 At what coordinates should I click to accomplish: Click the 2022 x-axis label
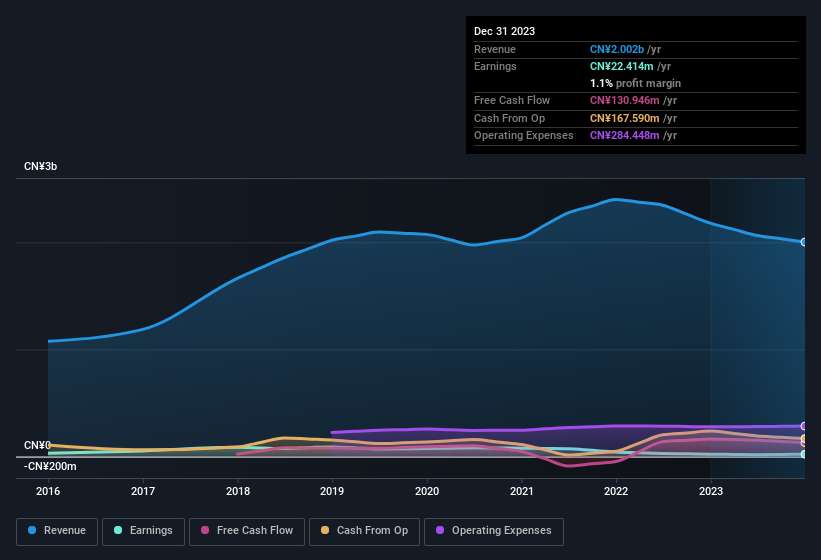coord(616,491)
